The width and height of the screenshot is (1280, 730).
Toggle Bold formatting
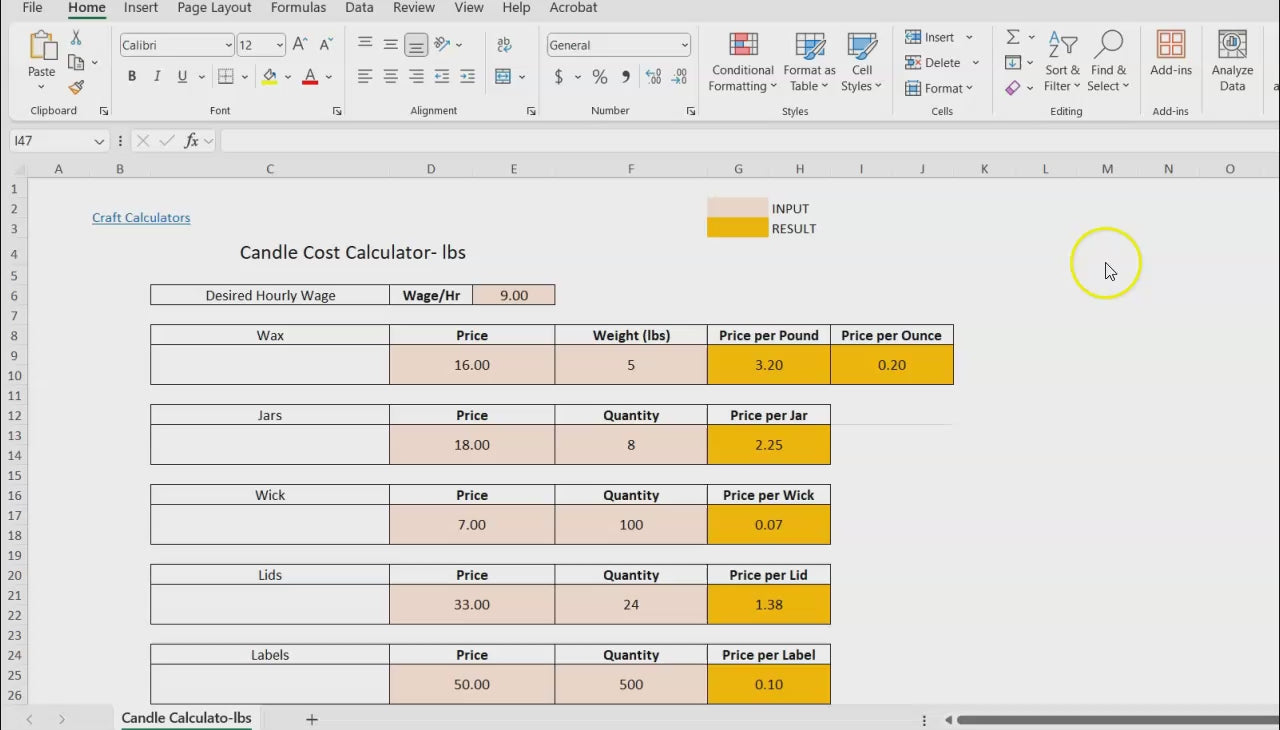132,77
